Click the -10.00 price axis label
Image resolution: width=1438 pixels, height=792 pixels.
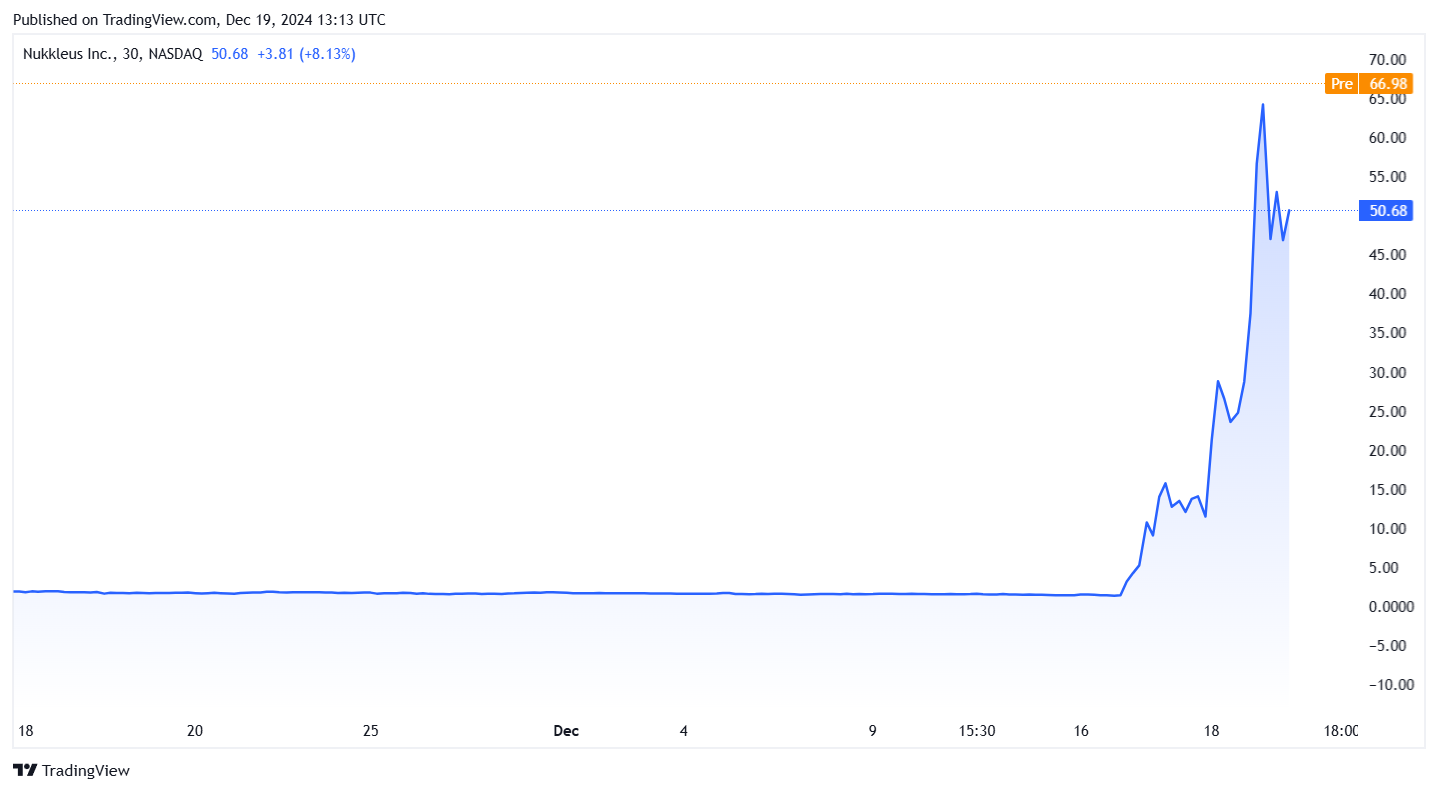point(1385,685)
